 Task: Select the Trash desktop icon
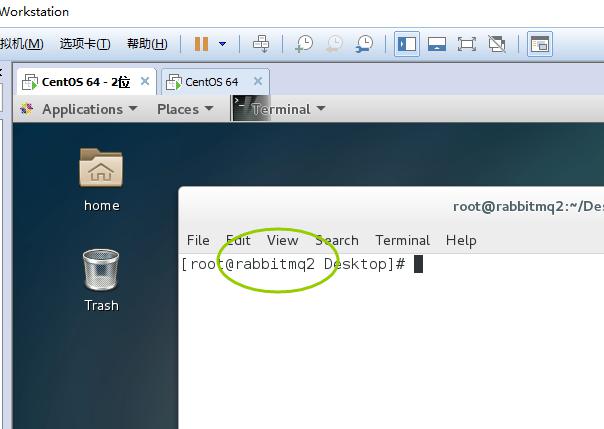click(101, 280)
